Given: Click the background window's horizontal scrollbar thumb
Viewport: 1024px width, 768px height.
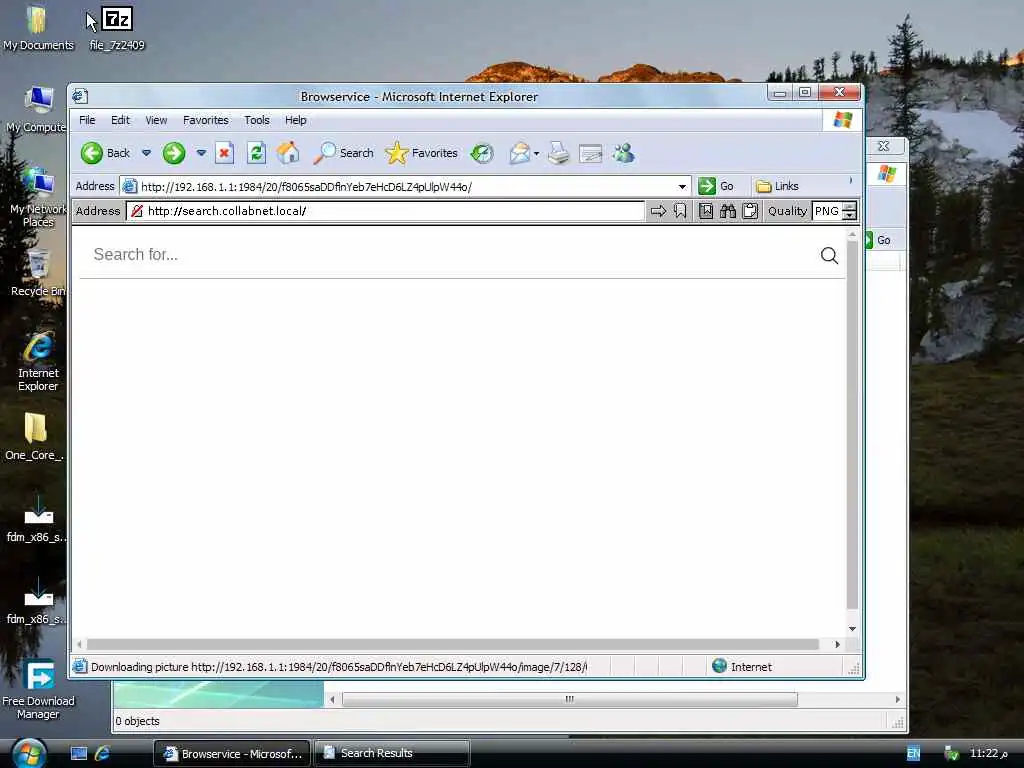Looking at the screenshot, I should click(x=569, y=699).
